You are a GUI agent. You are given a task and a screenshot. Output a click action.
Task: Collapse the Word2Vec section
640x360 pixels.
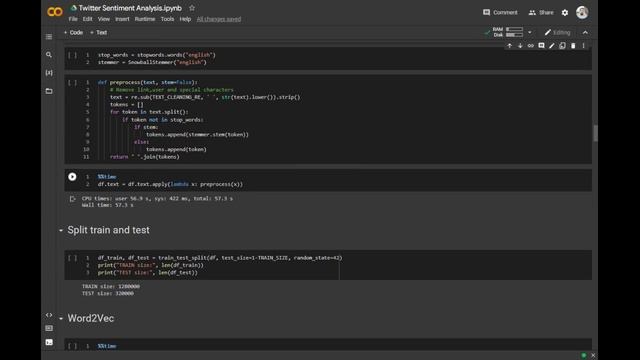tap(61, 319)
